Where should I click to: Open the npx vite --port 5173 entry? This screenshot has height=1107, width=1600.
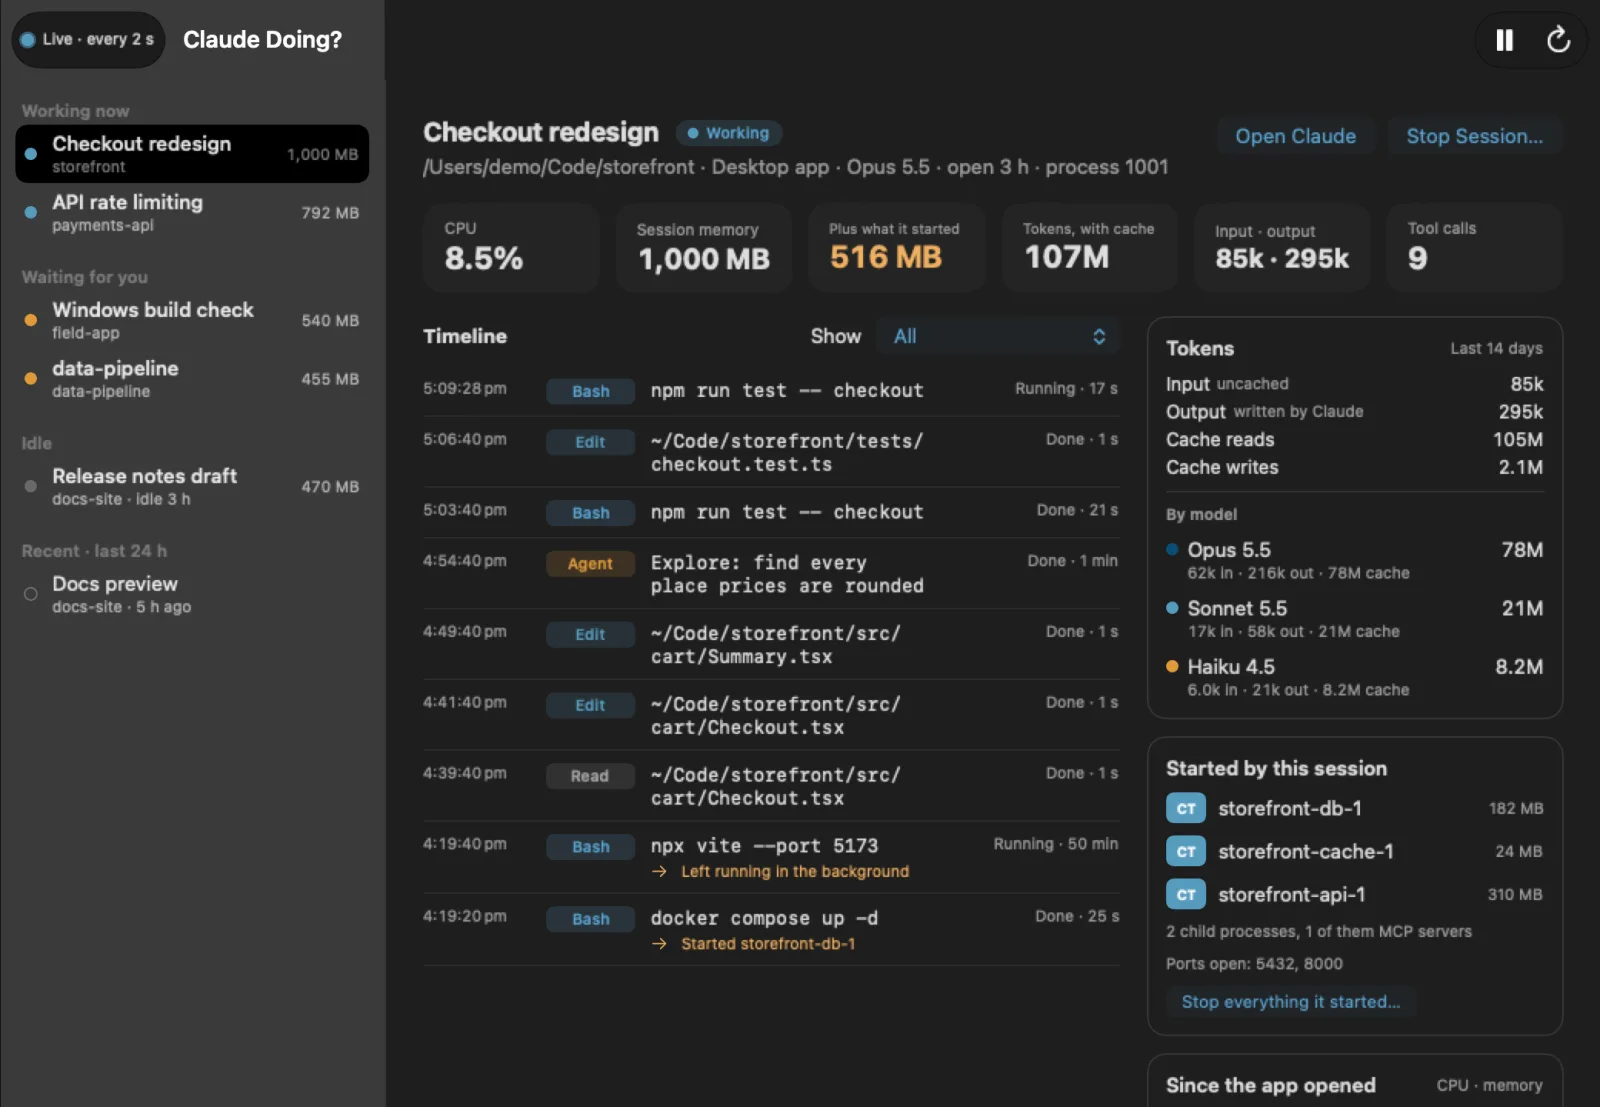click(771, 857)
